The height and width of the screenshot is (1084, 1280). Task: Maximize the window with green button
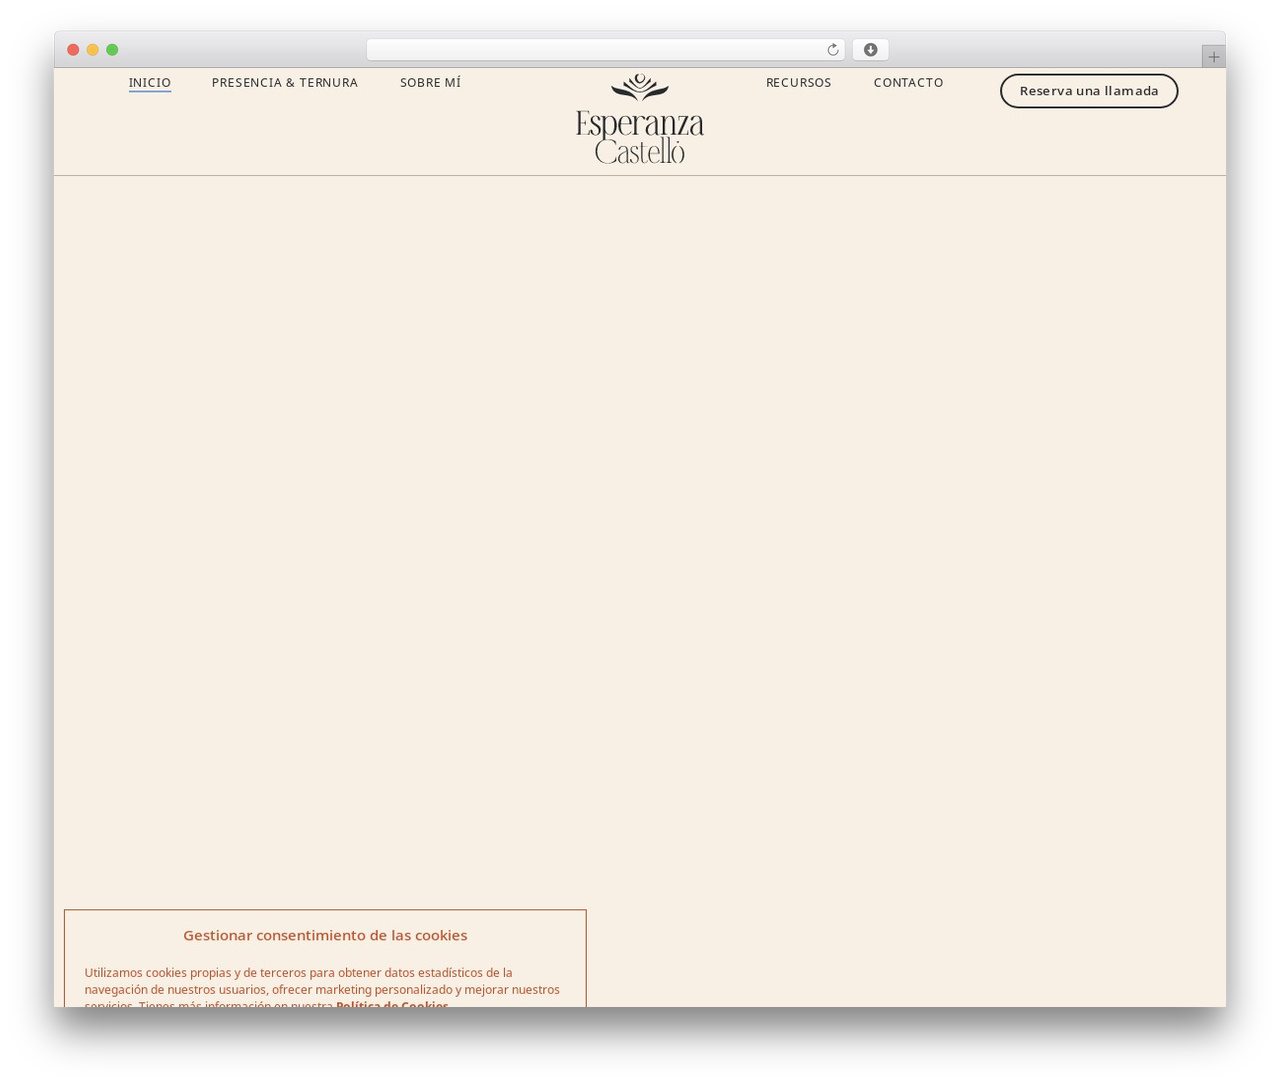coord(112,50)
